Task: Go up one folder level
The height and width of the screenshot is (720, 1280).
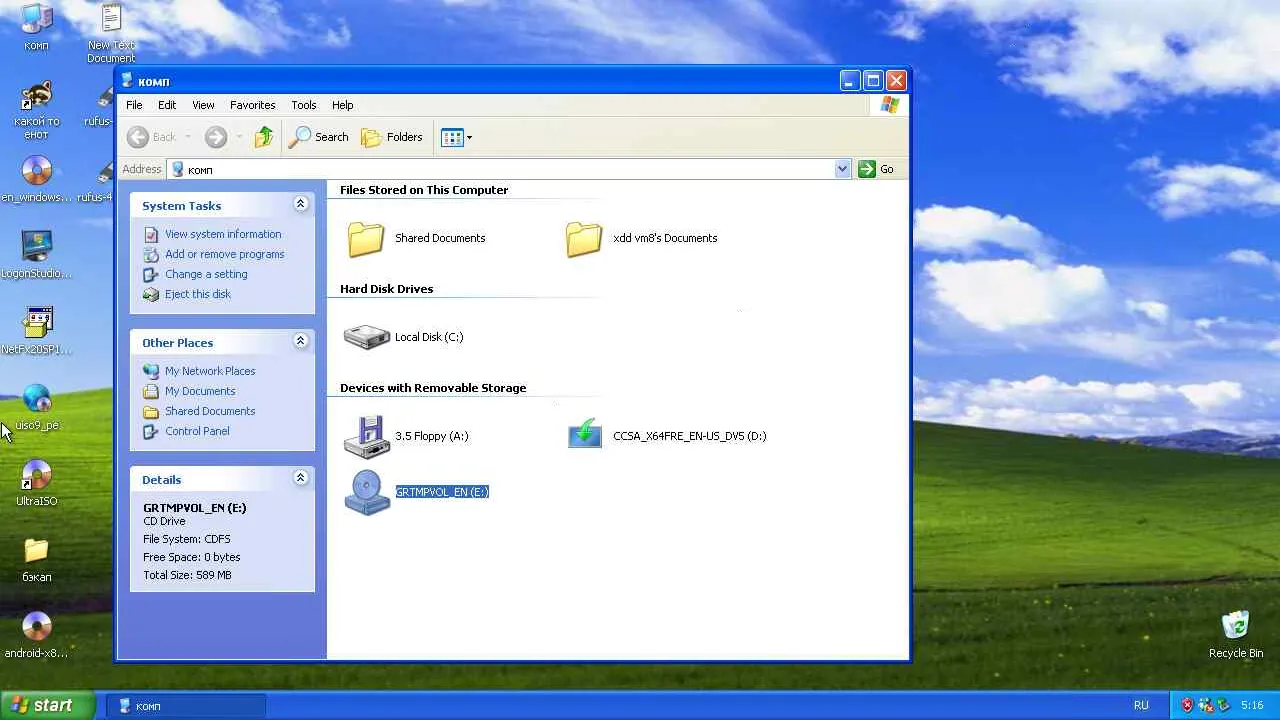Action: pyautogui.click(x=264, y=137)
